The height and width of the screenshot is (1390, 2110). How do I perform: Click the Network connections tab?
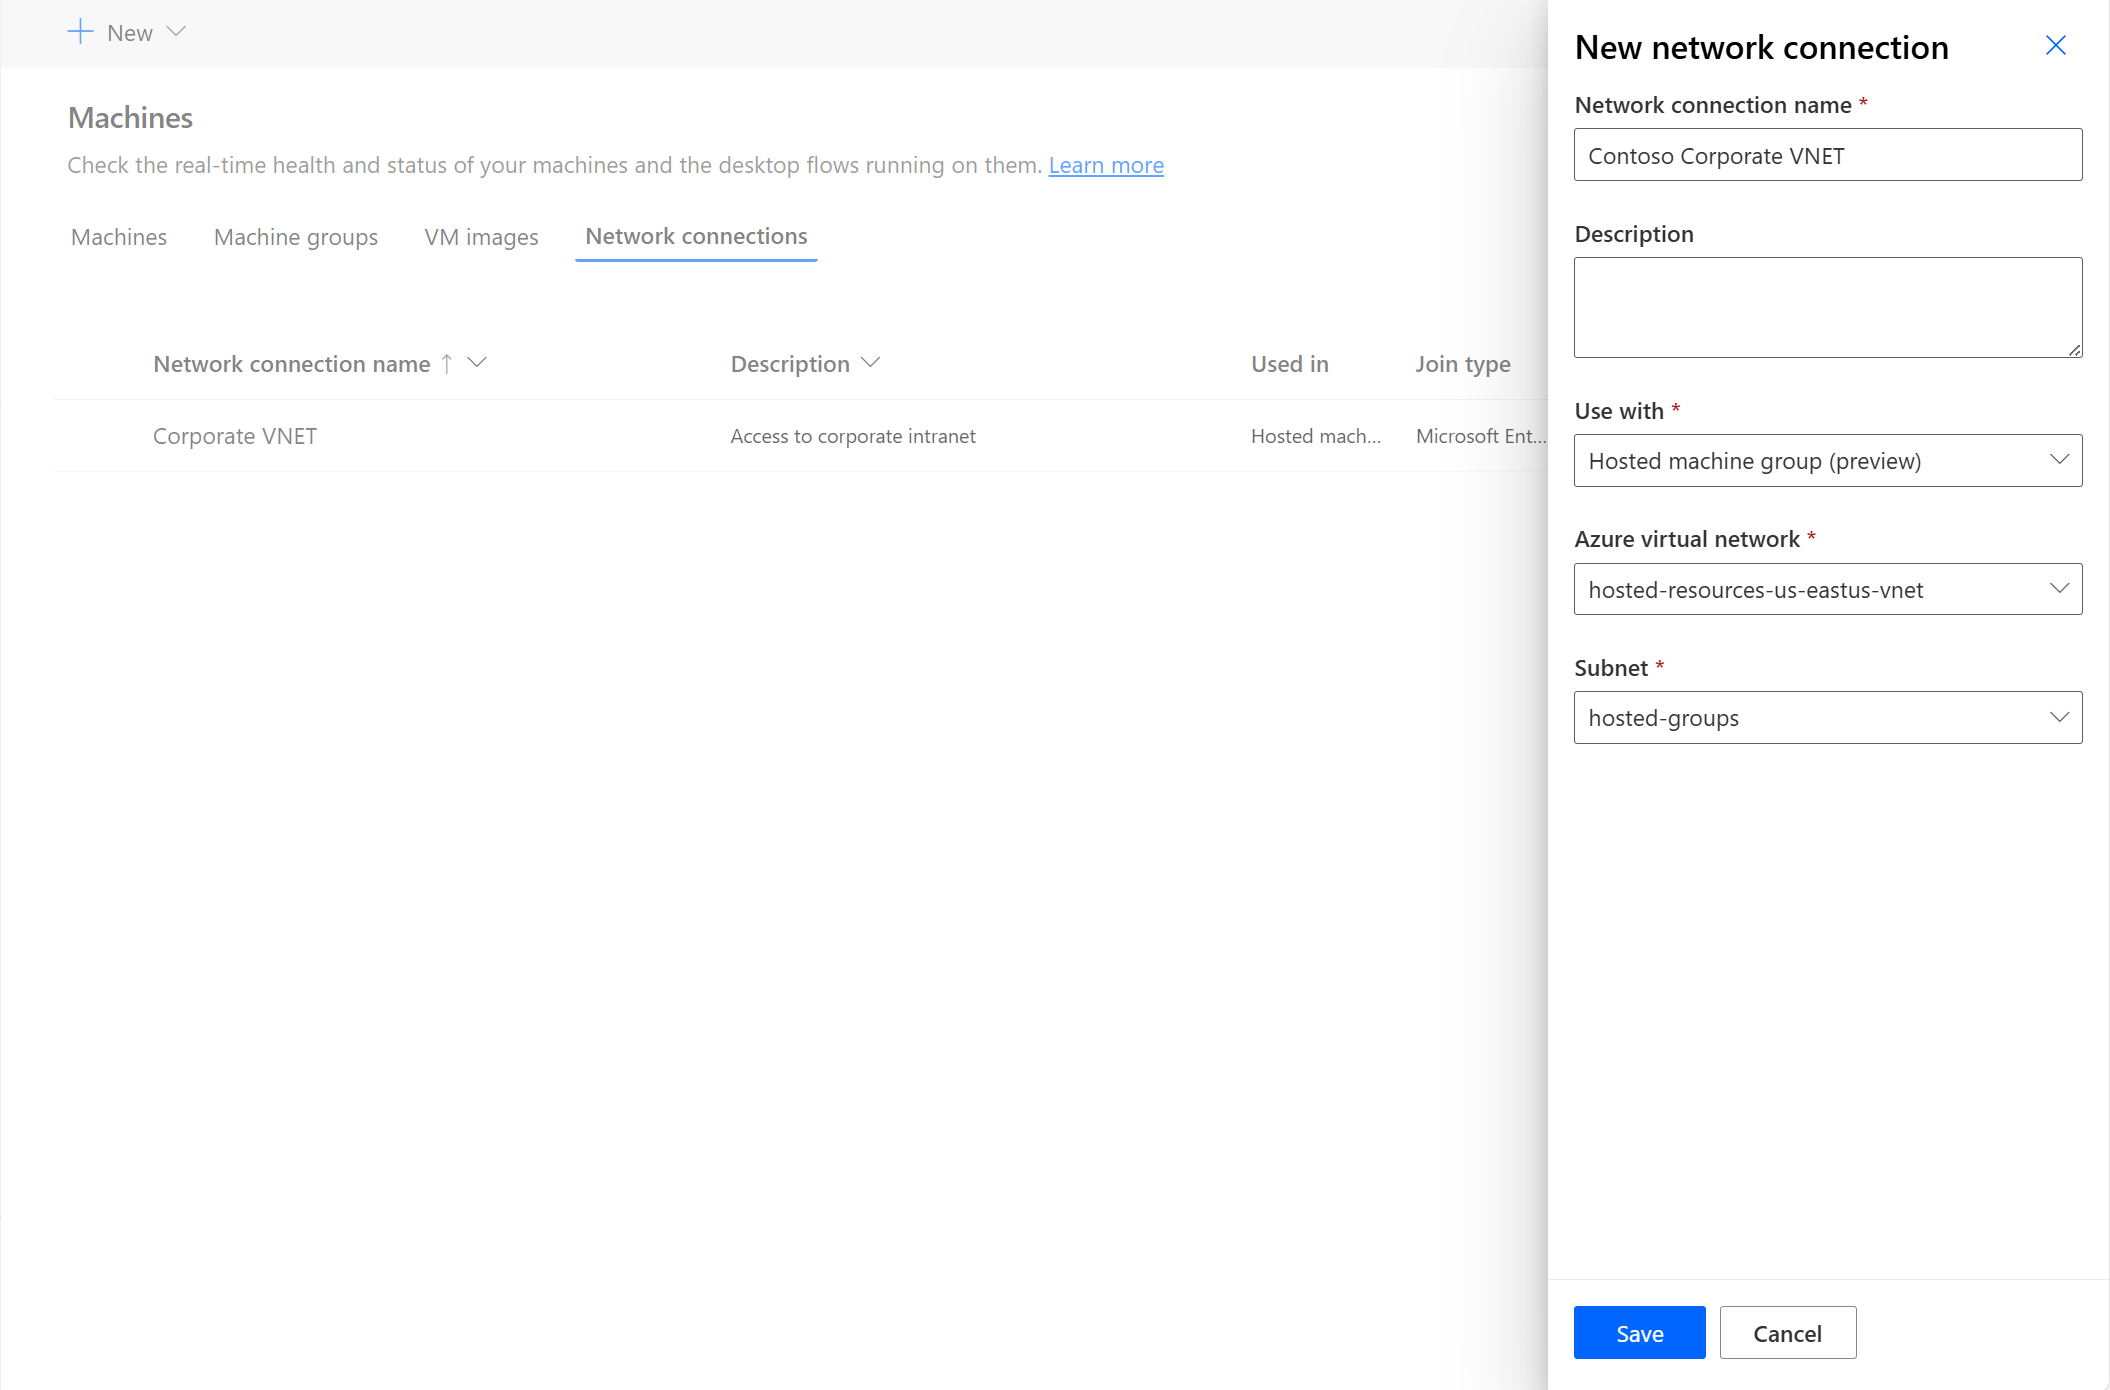point(697,236)
